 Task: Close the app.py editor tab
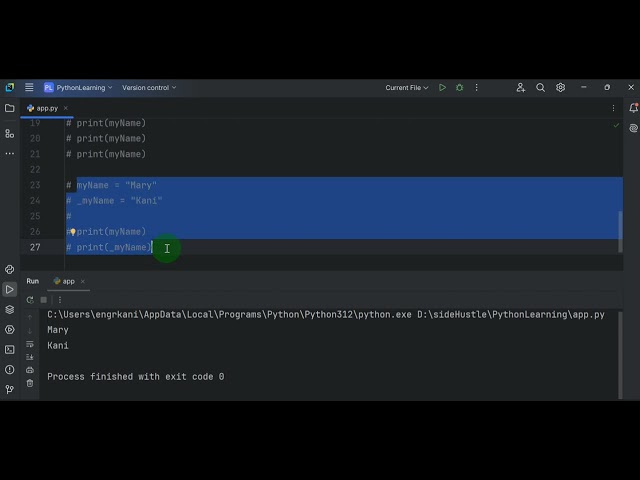[x=66, y=108]
